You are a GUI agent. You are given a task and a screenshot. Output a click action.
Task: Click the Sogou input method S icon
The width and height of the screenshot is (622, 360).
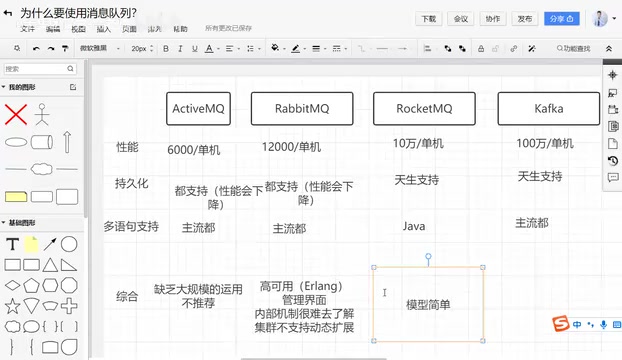click(561, 324)
